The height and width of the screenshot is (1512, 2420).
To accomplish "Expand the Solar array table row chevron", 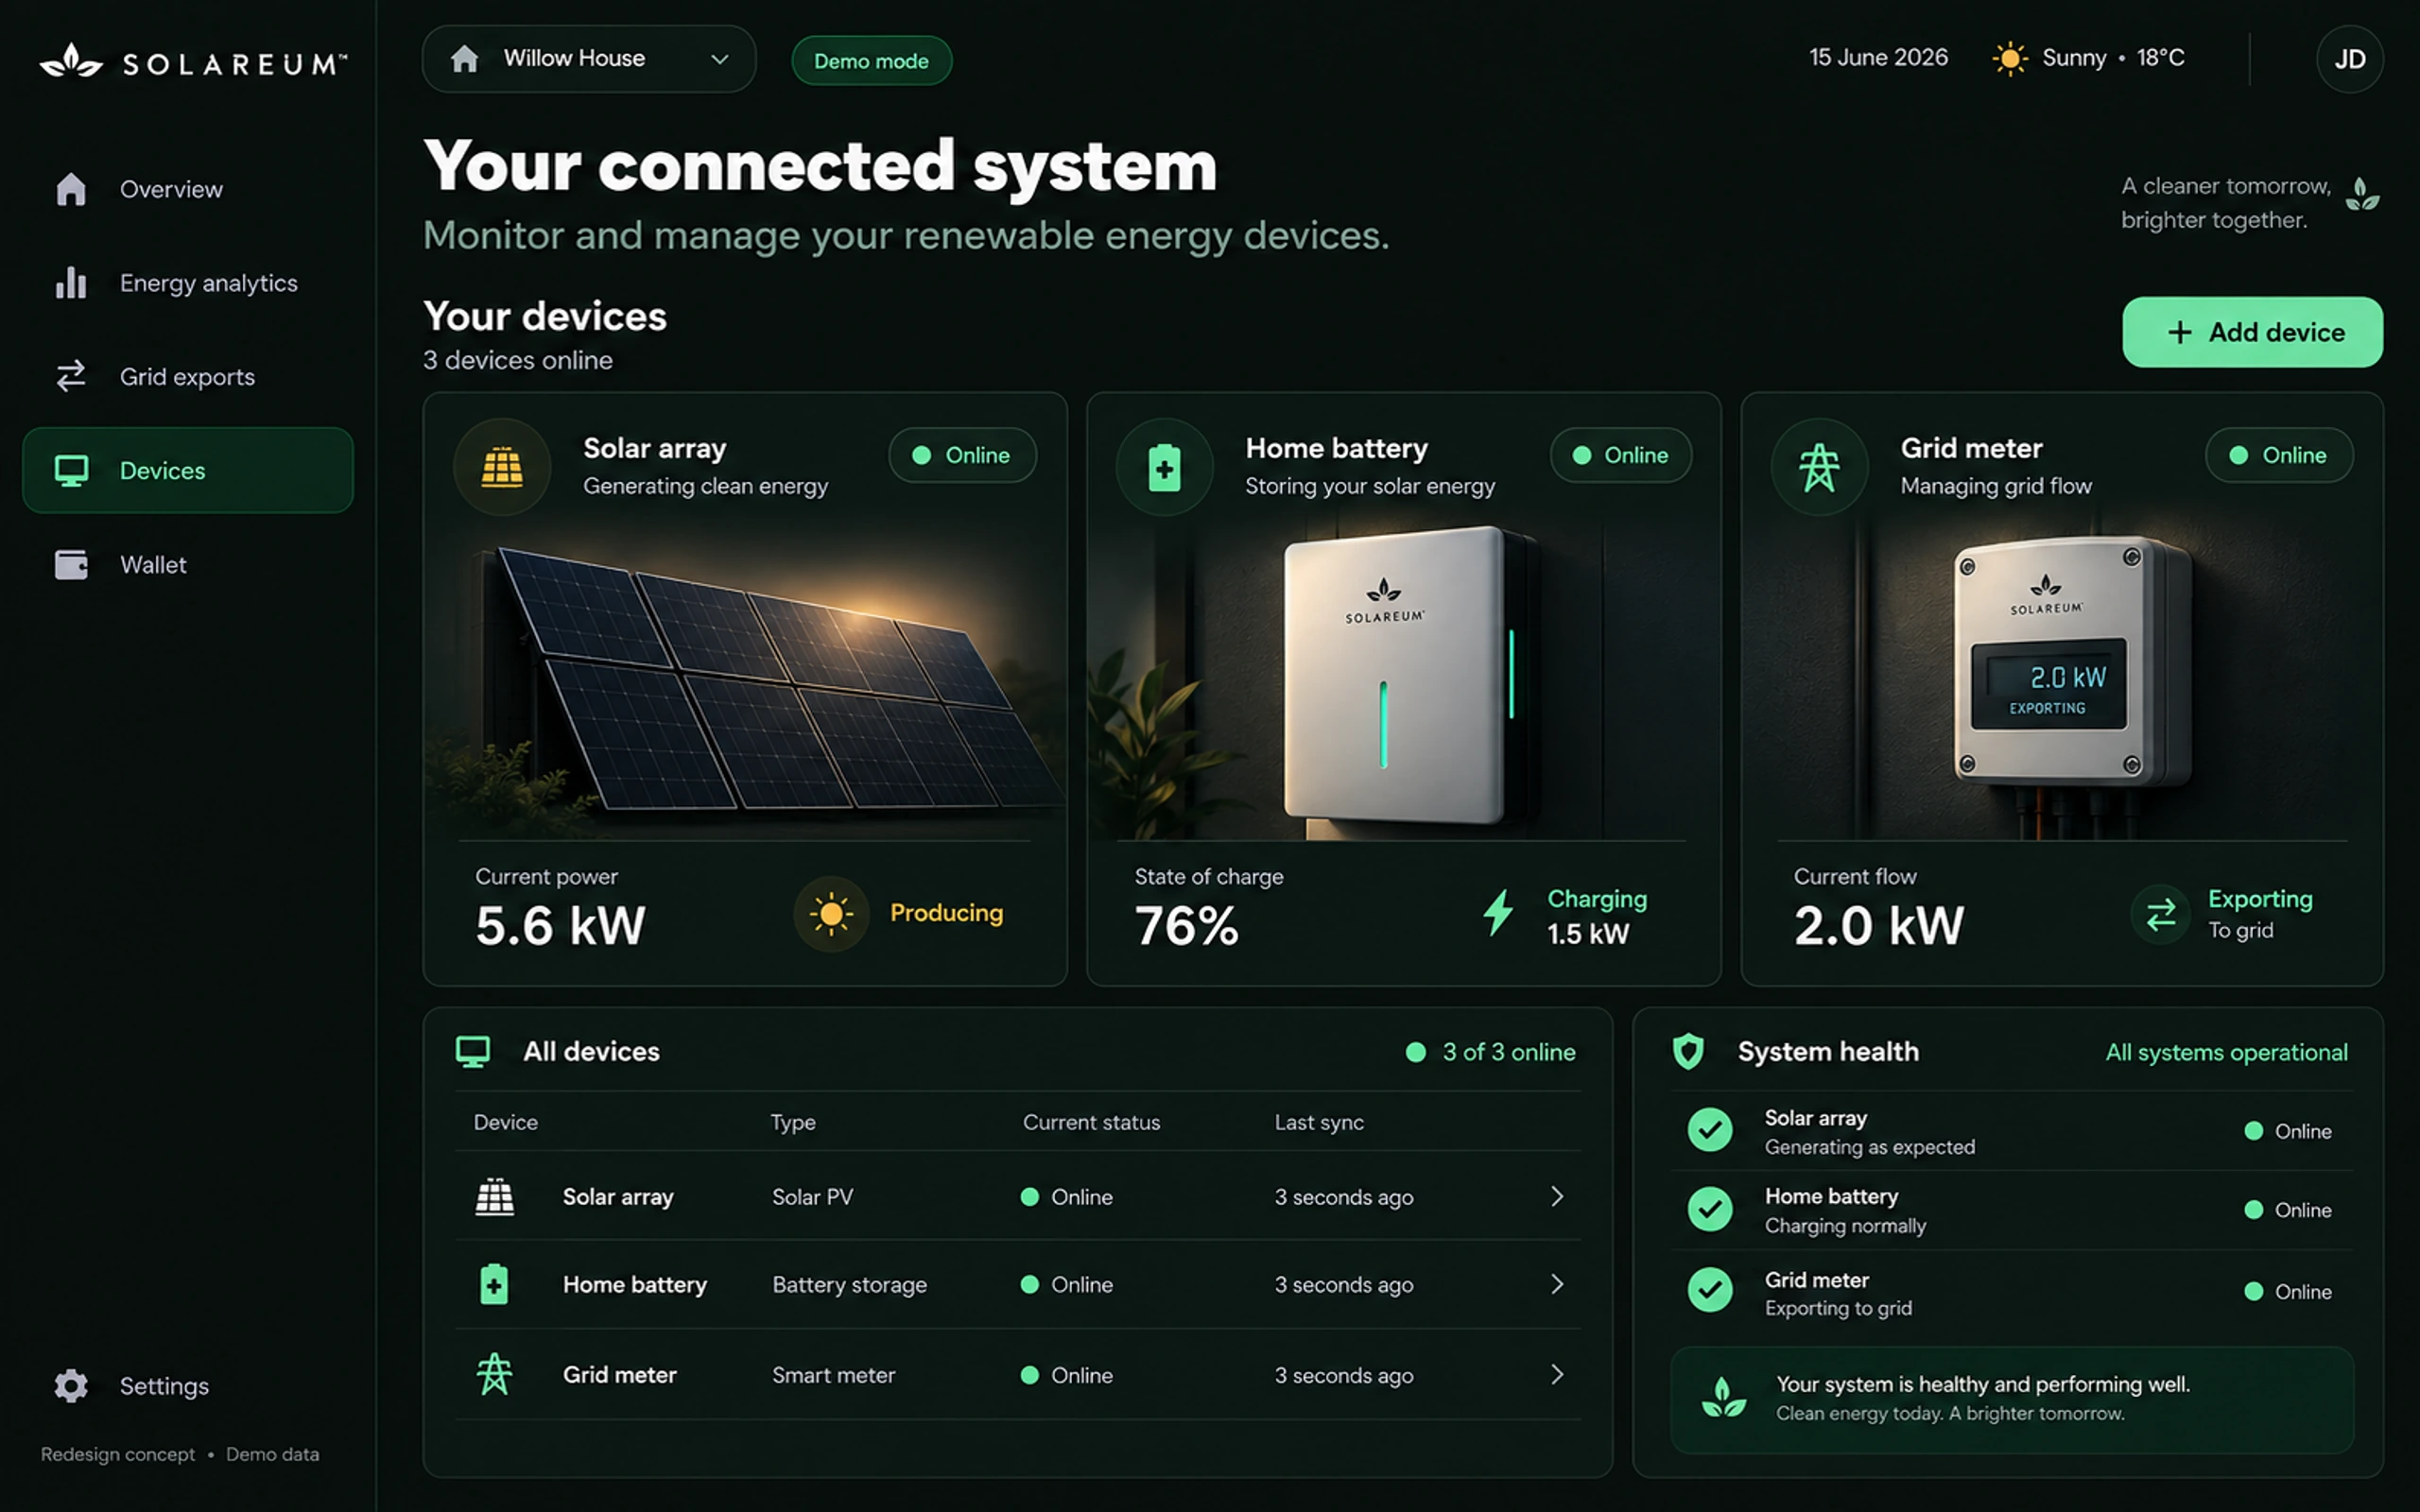I will (1557, 1196).
